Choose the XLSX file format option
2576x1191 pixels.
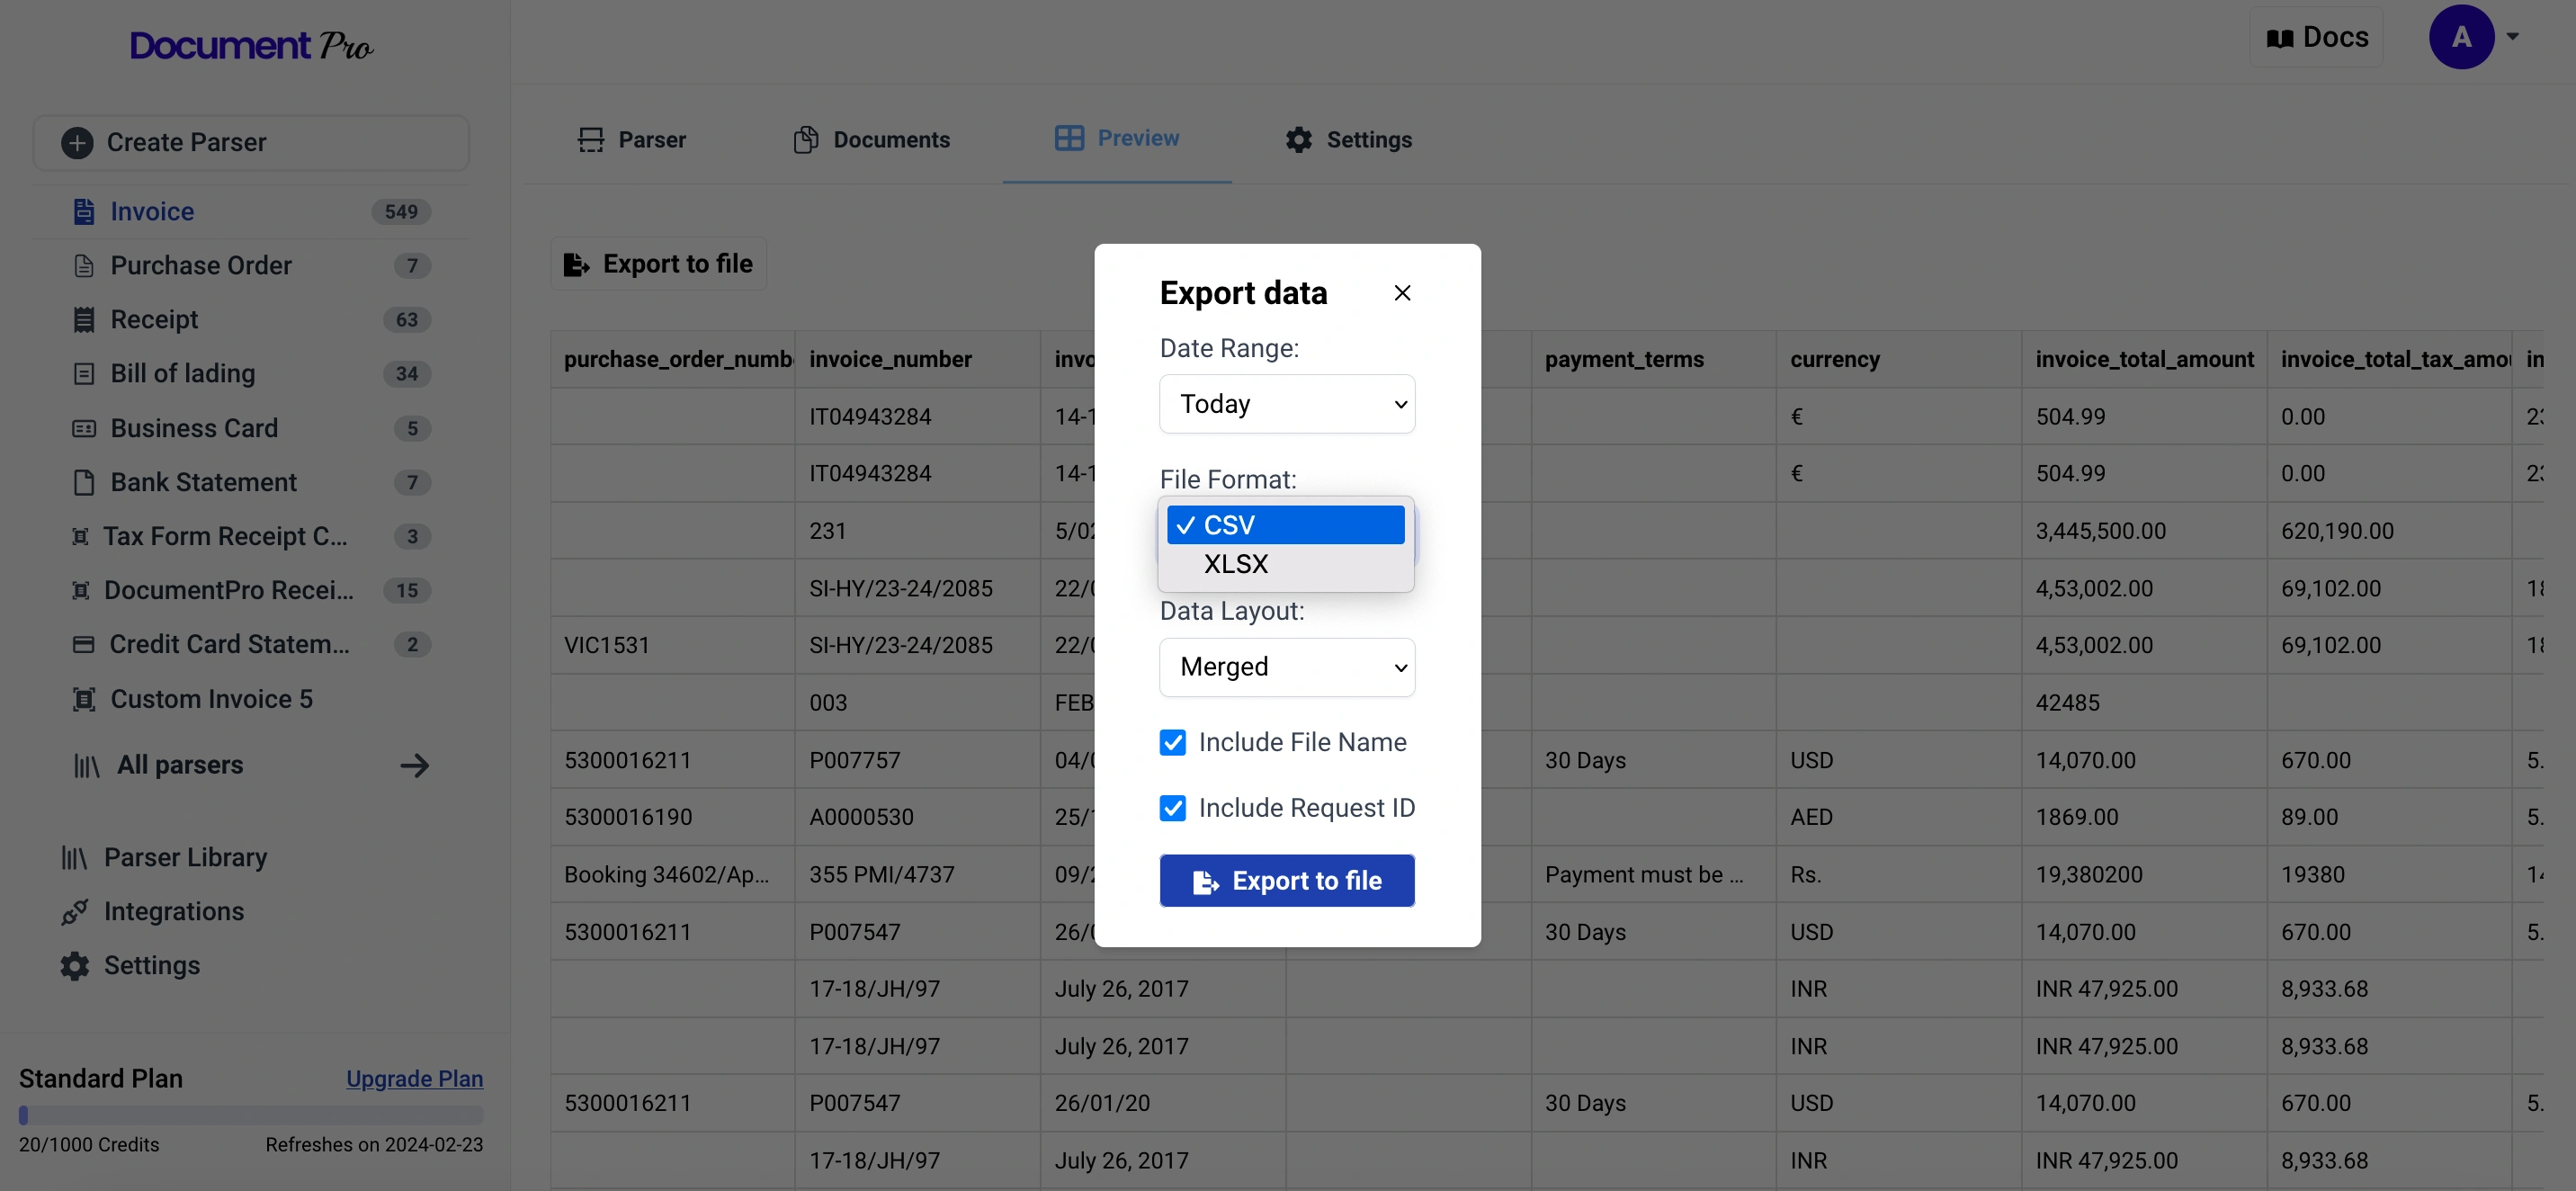[1285, 564]
